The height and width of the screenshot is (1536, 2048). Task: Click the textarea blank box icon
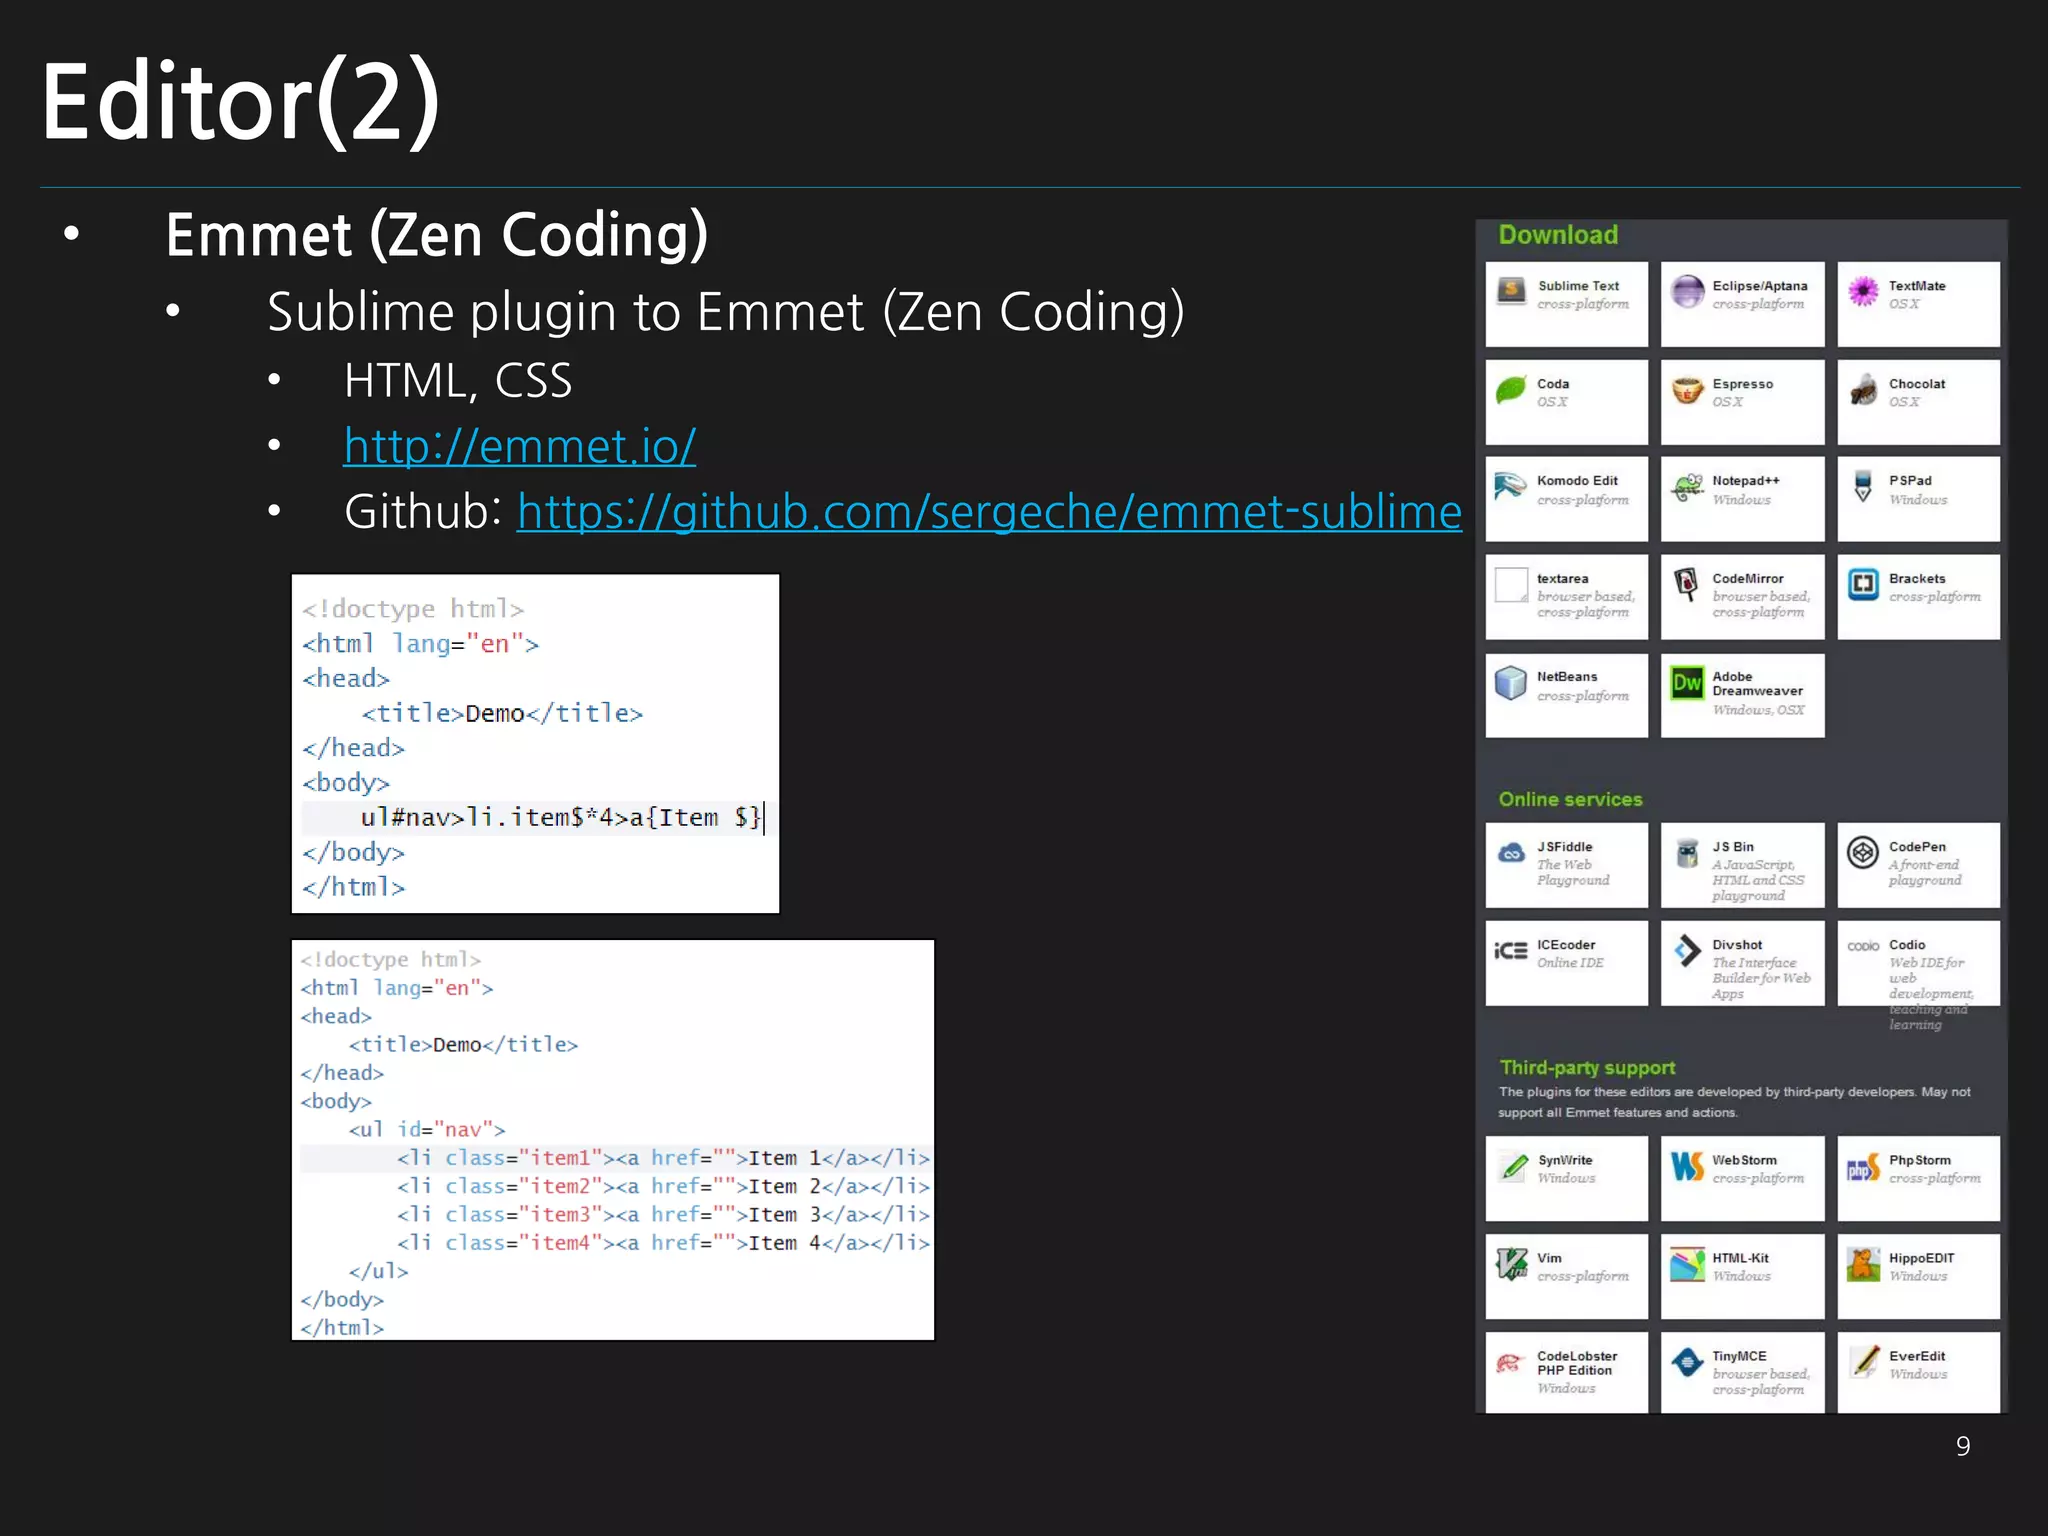click(1511, 585)
